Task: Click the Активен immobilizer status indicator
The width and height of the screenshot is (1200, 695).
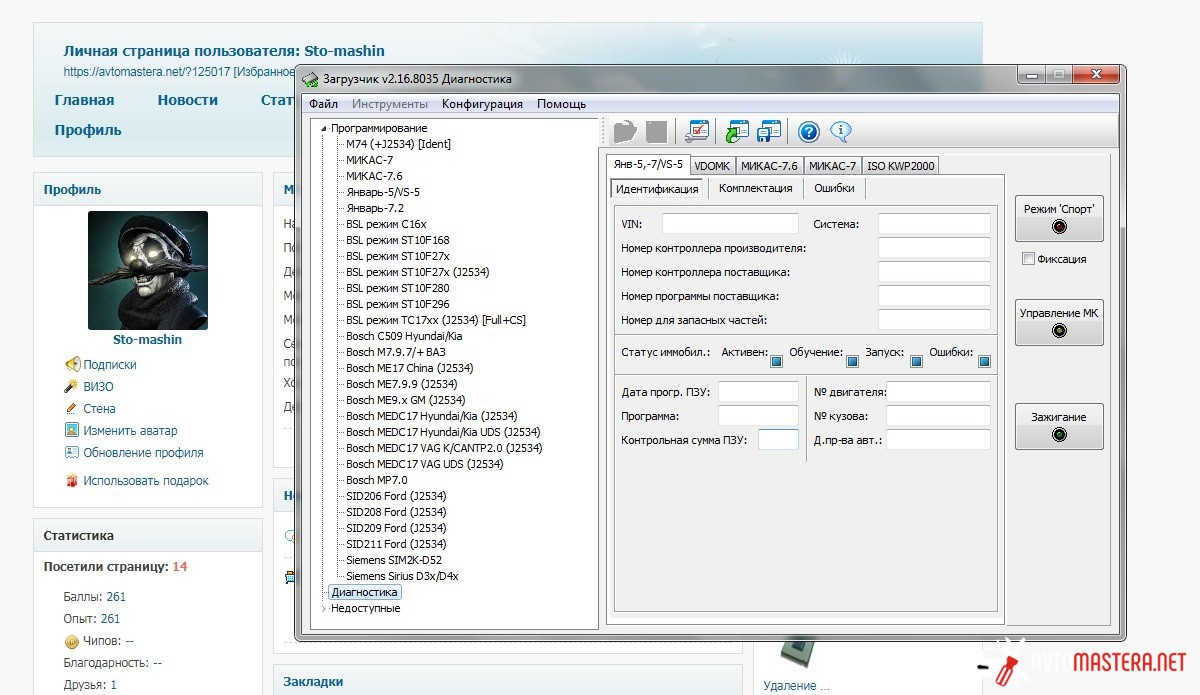Action: pos(776,362)
